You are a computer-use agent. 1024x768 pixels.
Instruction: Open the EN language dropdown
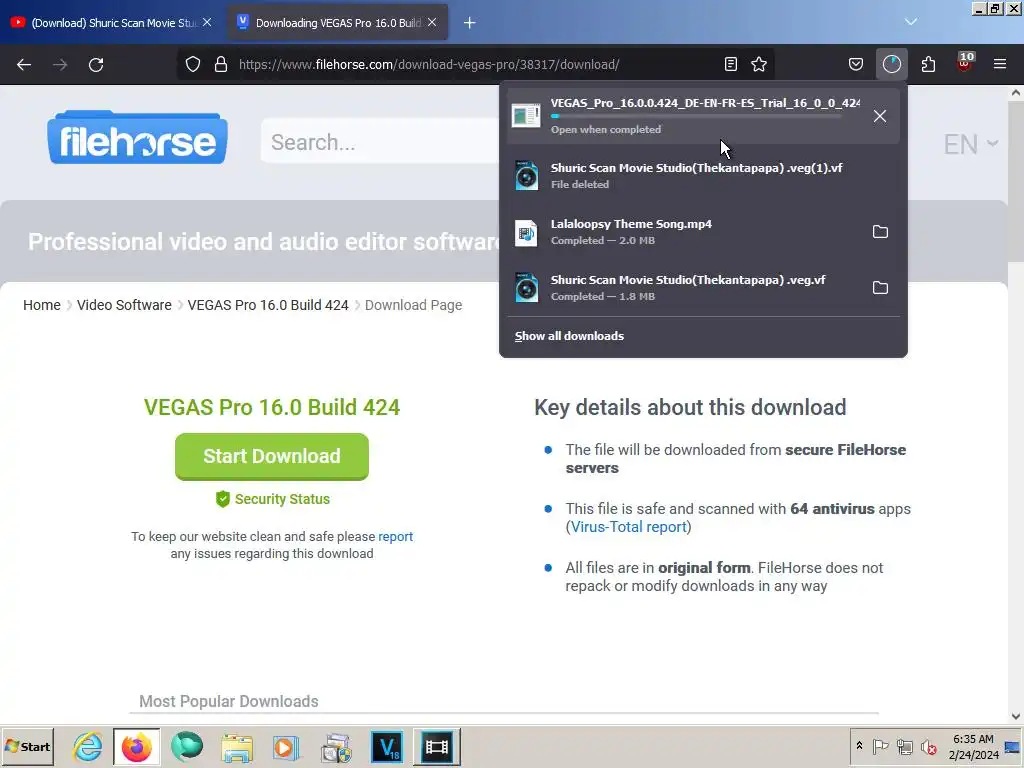tap(971, 144)
